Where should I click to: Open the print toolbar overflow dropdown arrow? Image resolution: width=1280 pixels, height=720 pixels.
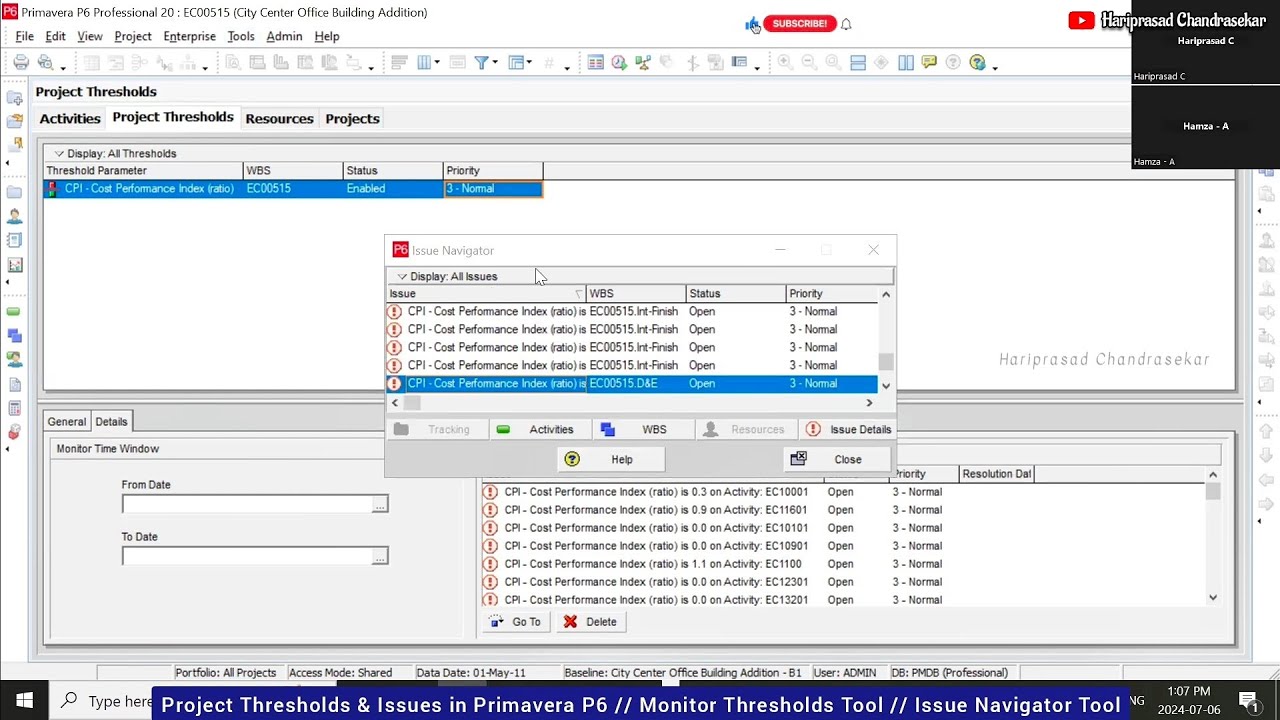pyautogui.click(x=62, y=68)
